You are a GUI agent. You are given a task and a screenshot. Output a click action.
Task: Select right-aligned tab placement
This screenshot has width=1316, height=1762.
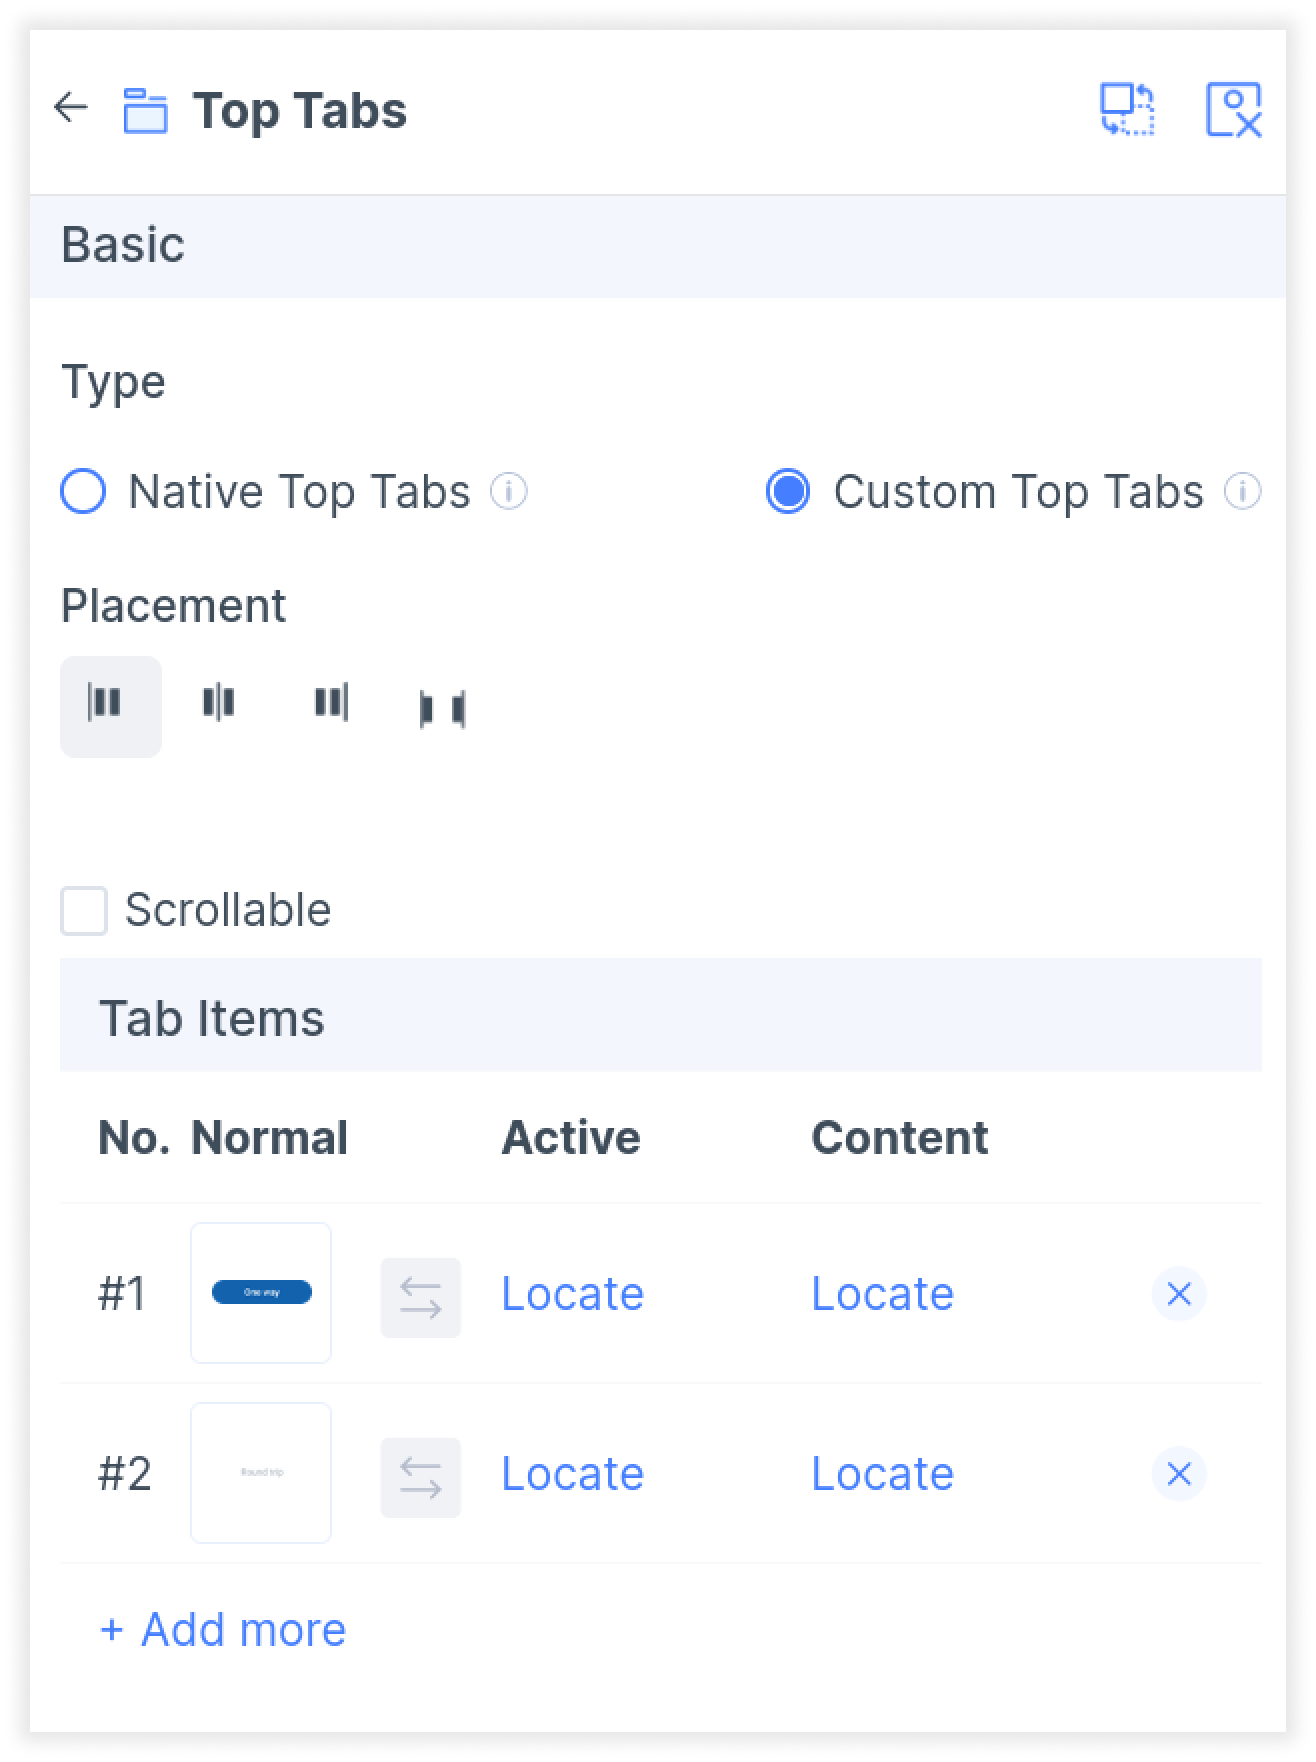click(331, 703)
